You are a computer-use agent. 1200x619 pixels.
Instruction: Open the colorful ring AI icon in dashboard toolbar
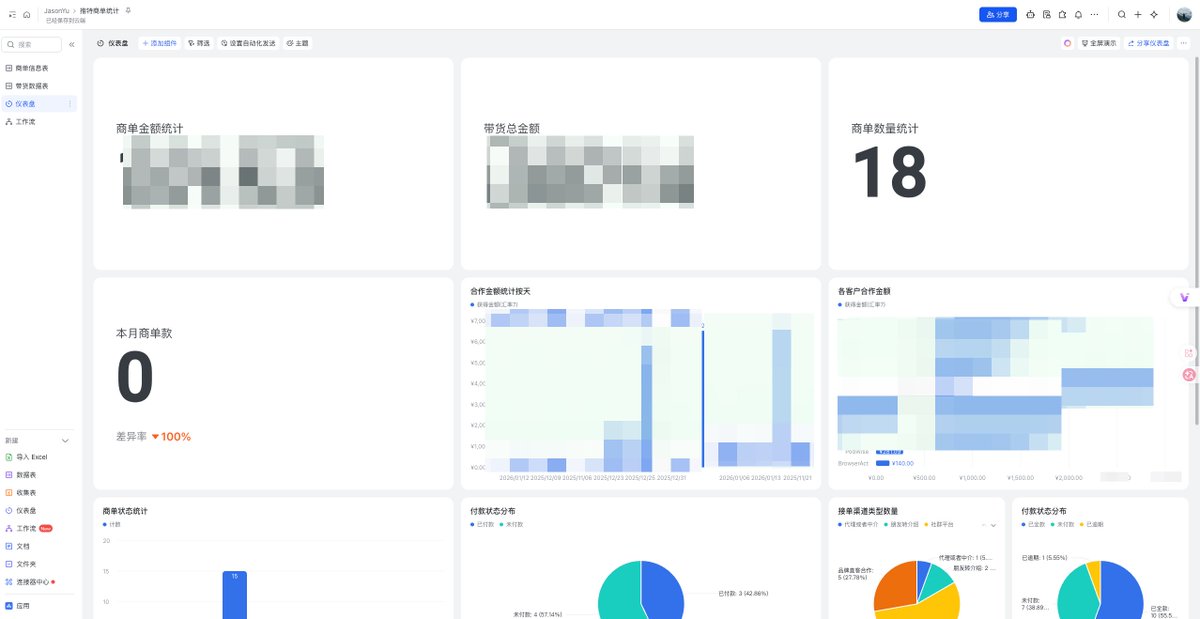(1067, 43)
